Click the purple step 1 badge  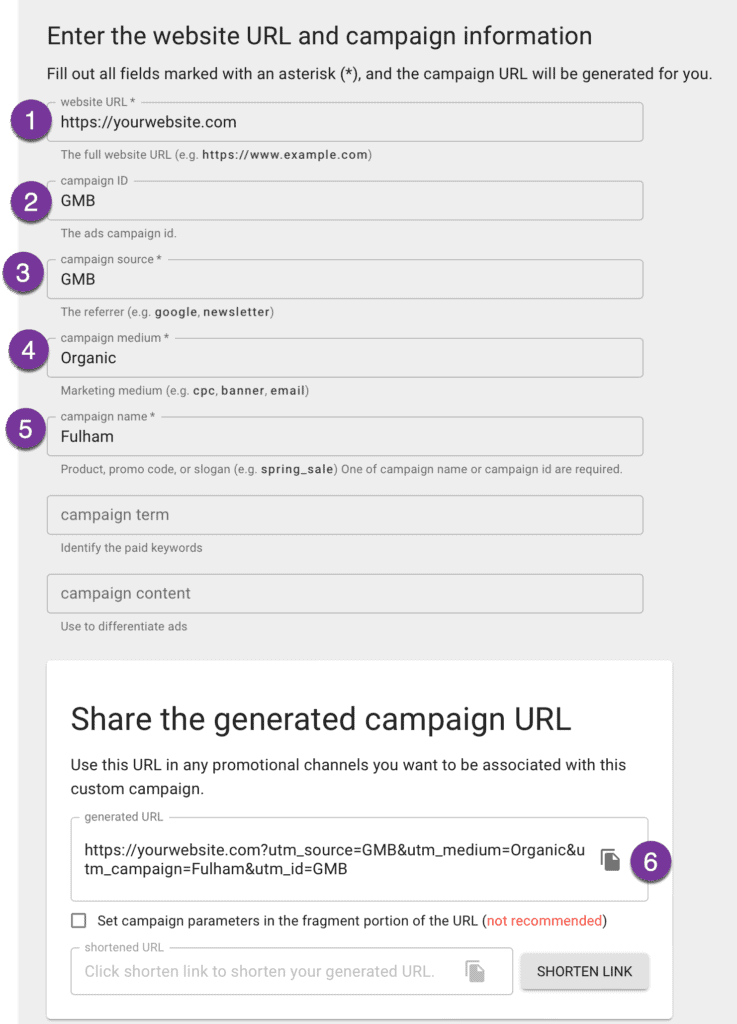click(31, 122)
